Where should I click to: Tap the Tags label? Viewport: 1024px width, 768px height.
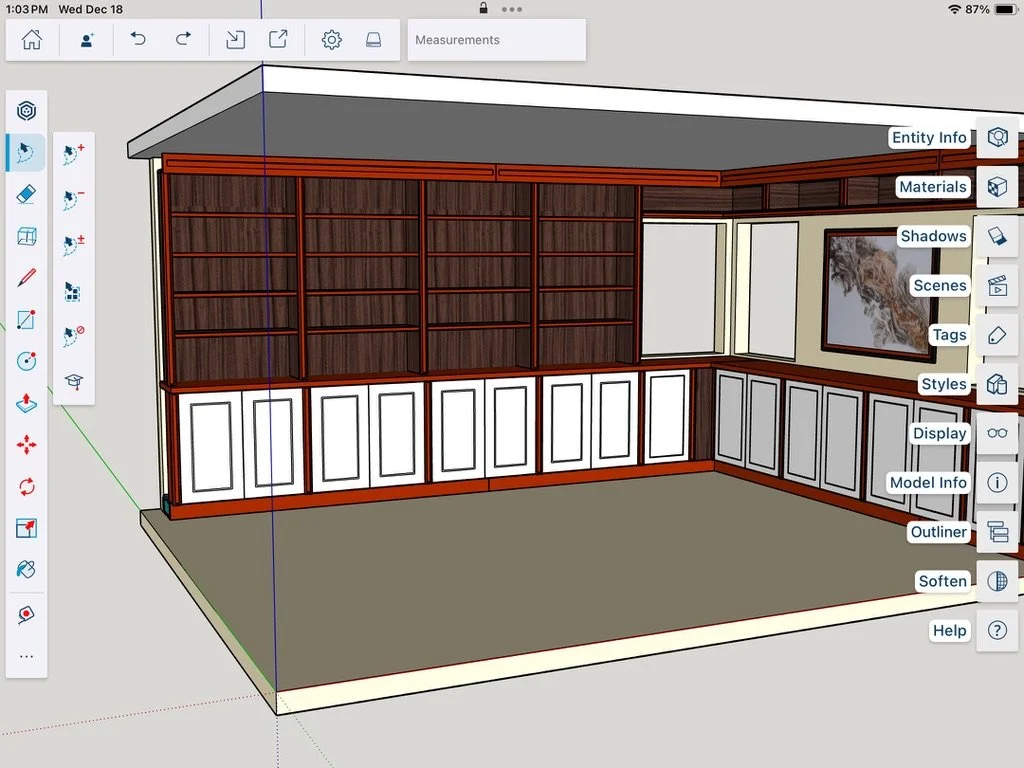click(949, 335)
